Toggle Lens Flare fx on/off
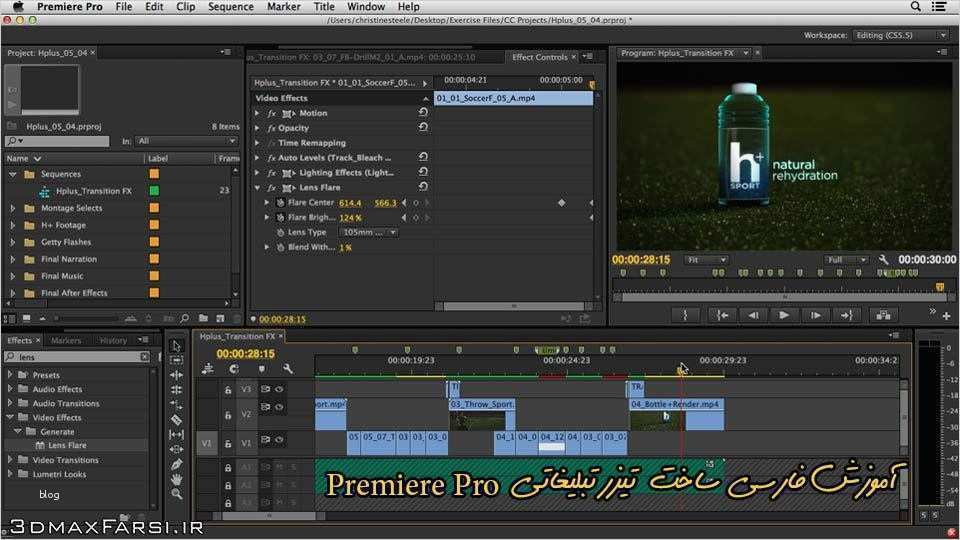 point(271,187)
